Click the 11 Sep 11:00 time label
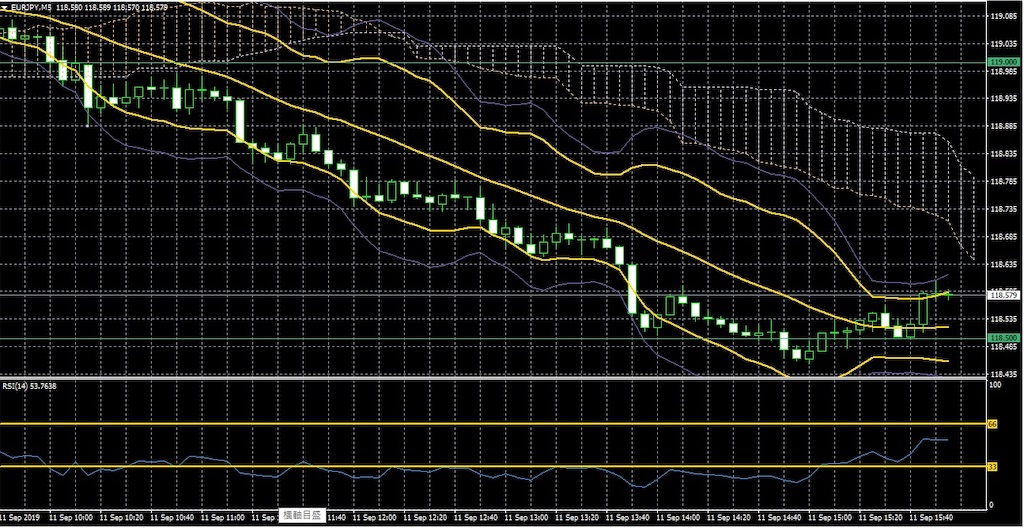The height and width of the screenshot is (528, 1024). pyautogui.click(x=223, y=517)
